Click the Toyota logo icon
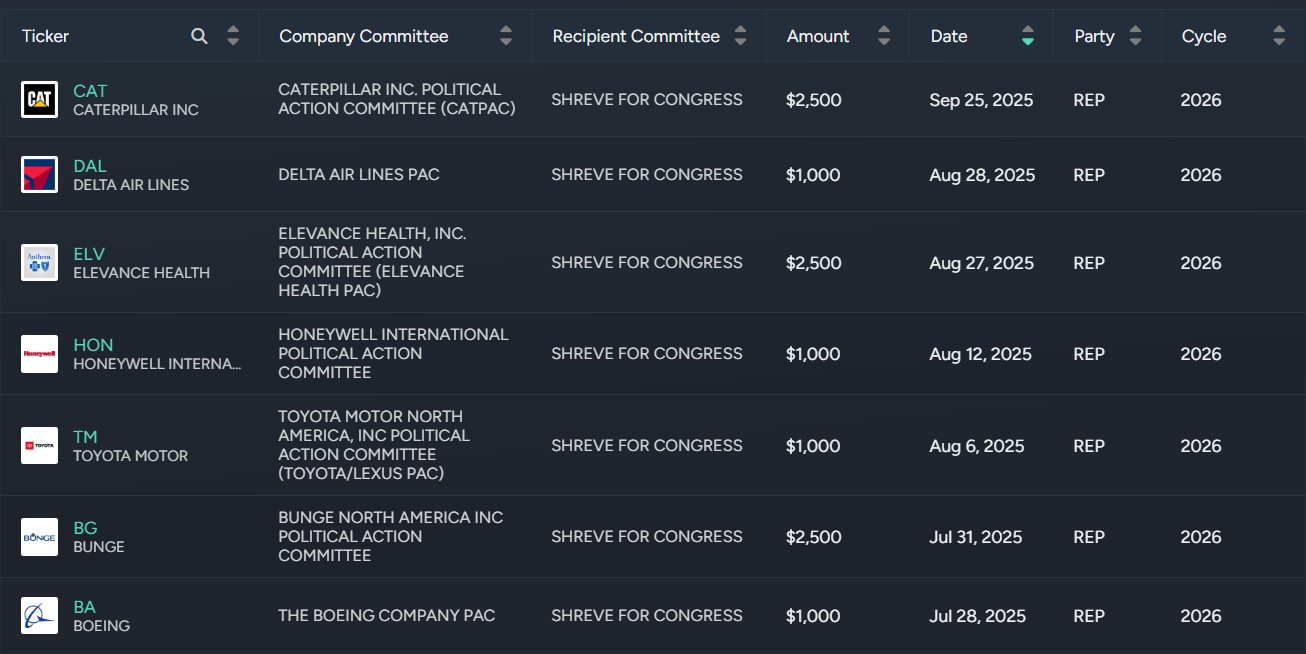 coord(40,446)
